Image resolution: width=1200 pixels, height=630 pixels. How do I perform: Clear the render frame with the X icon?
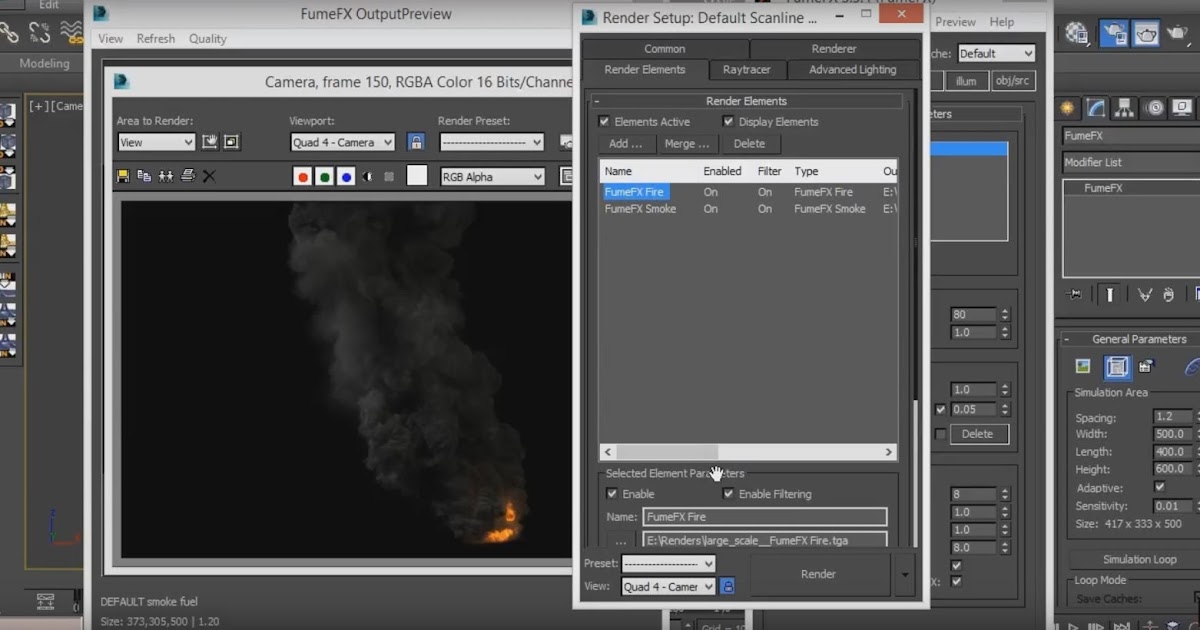[209, 176]
